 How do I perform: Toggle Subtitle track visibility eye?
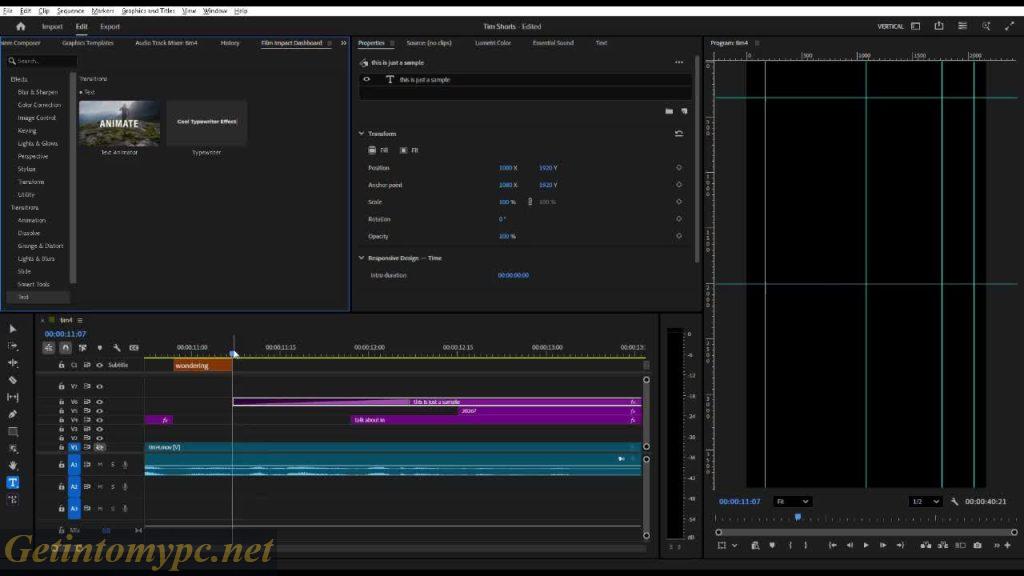pos(100,366)
